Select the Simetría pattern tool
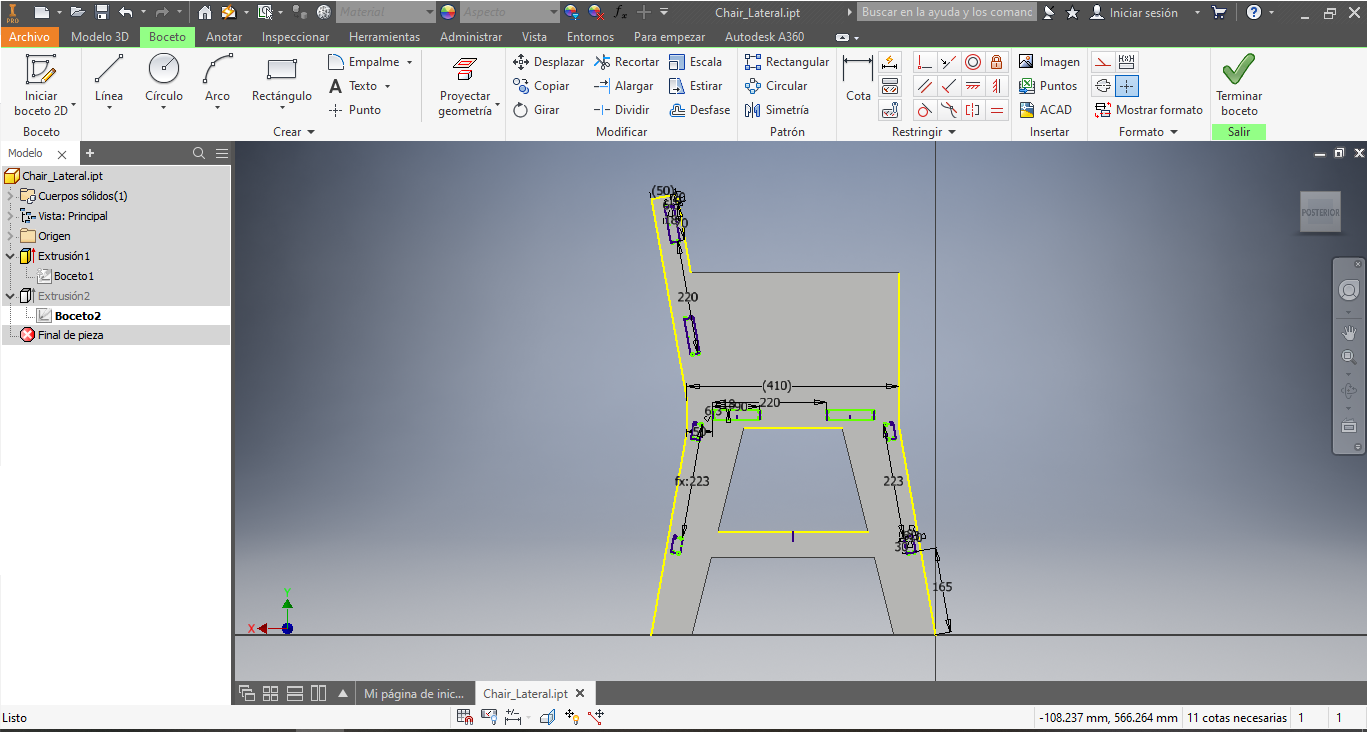Screen dimensions: 1368x732 (777, 110)
